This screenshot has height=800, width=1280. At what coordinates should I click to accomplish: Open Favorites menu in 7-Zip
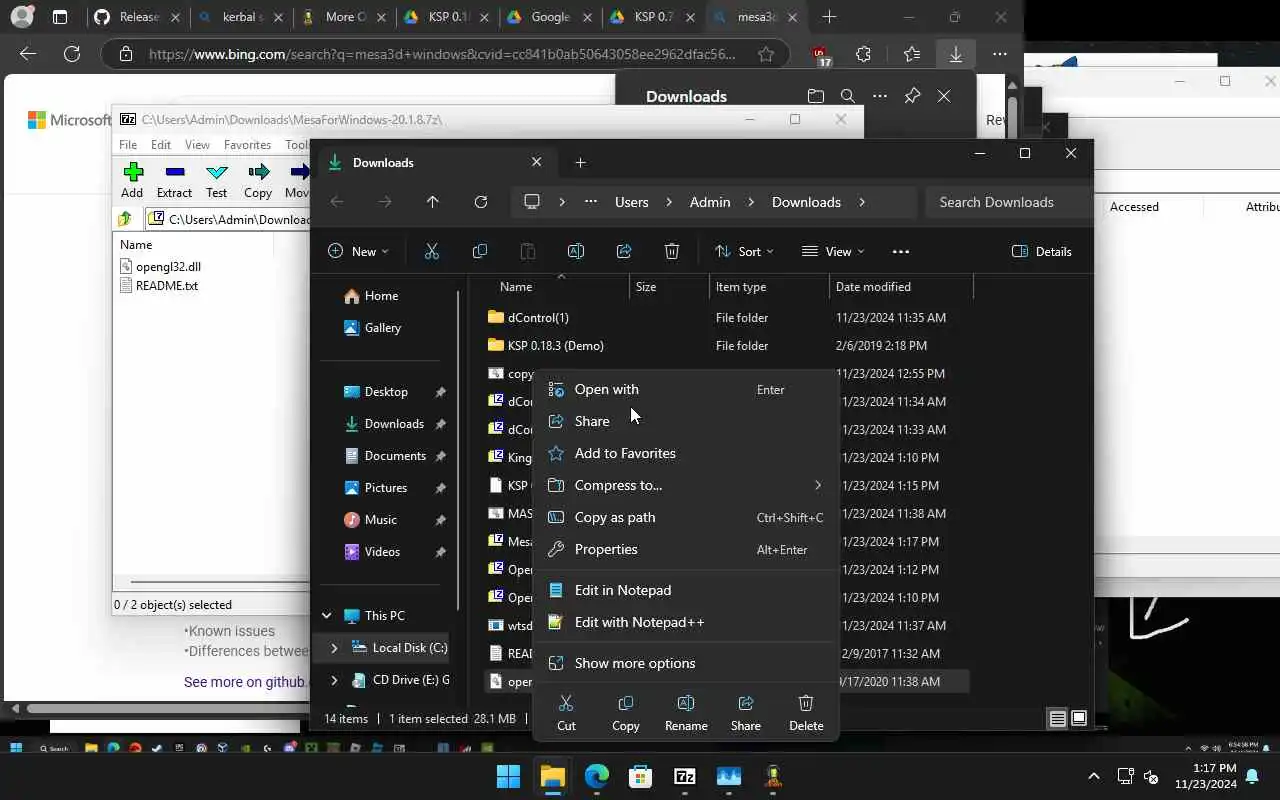247,145
